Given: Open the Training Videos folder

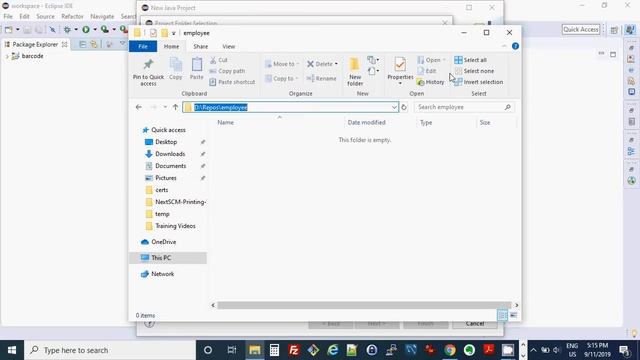Looking at the screenshot, I should 175,226.
